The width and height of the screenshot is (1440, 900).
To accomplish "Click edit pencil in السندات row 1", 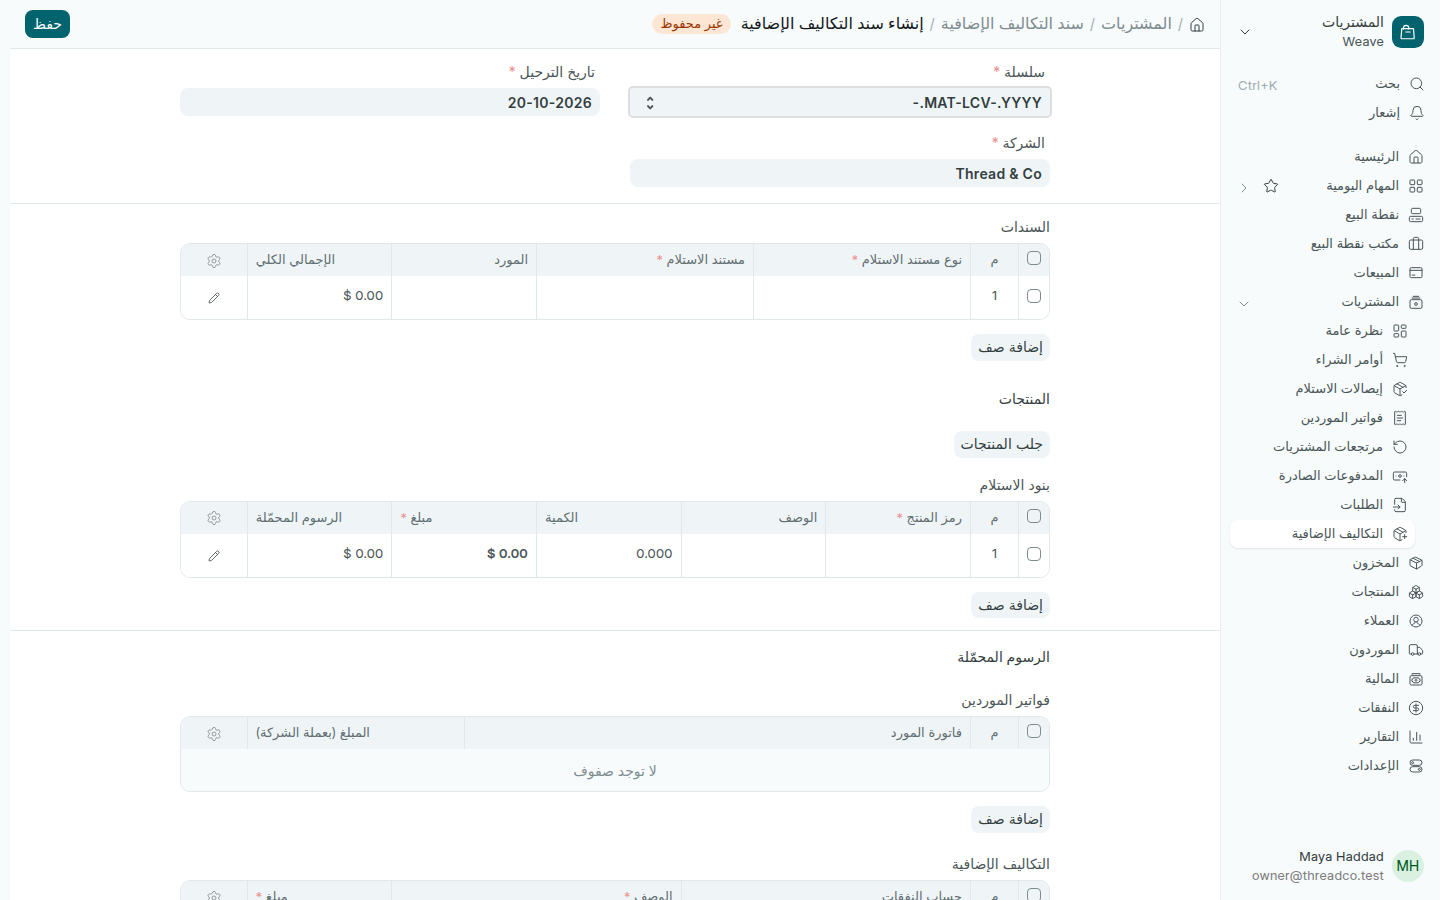I will (214, 297).
